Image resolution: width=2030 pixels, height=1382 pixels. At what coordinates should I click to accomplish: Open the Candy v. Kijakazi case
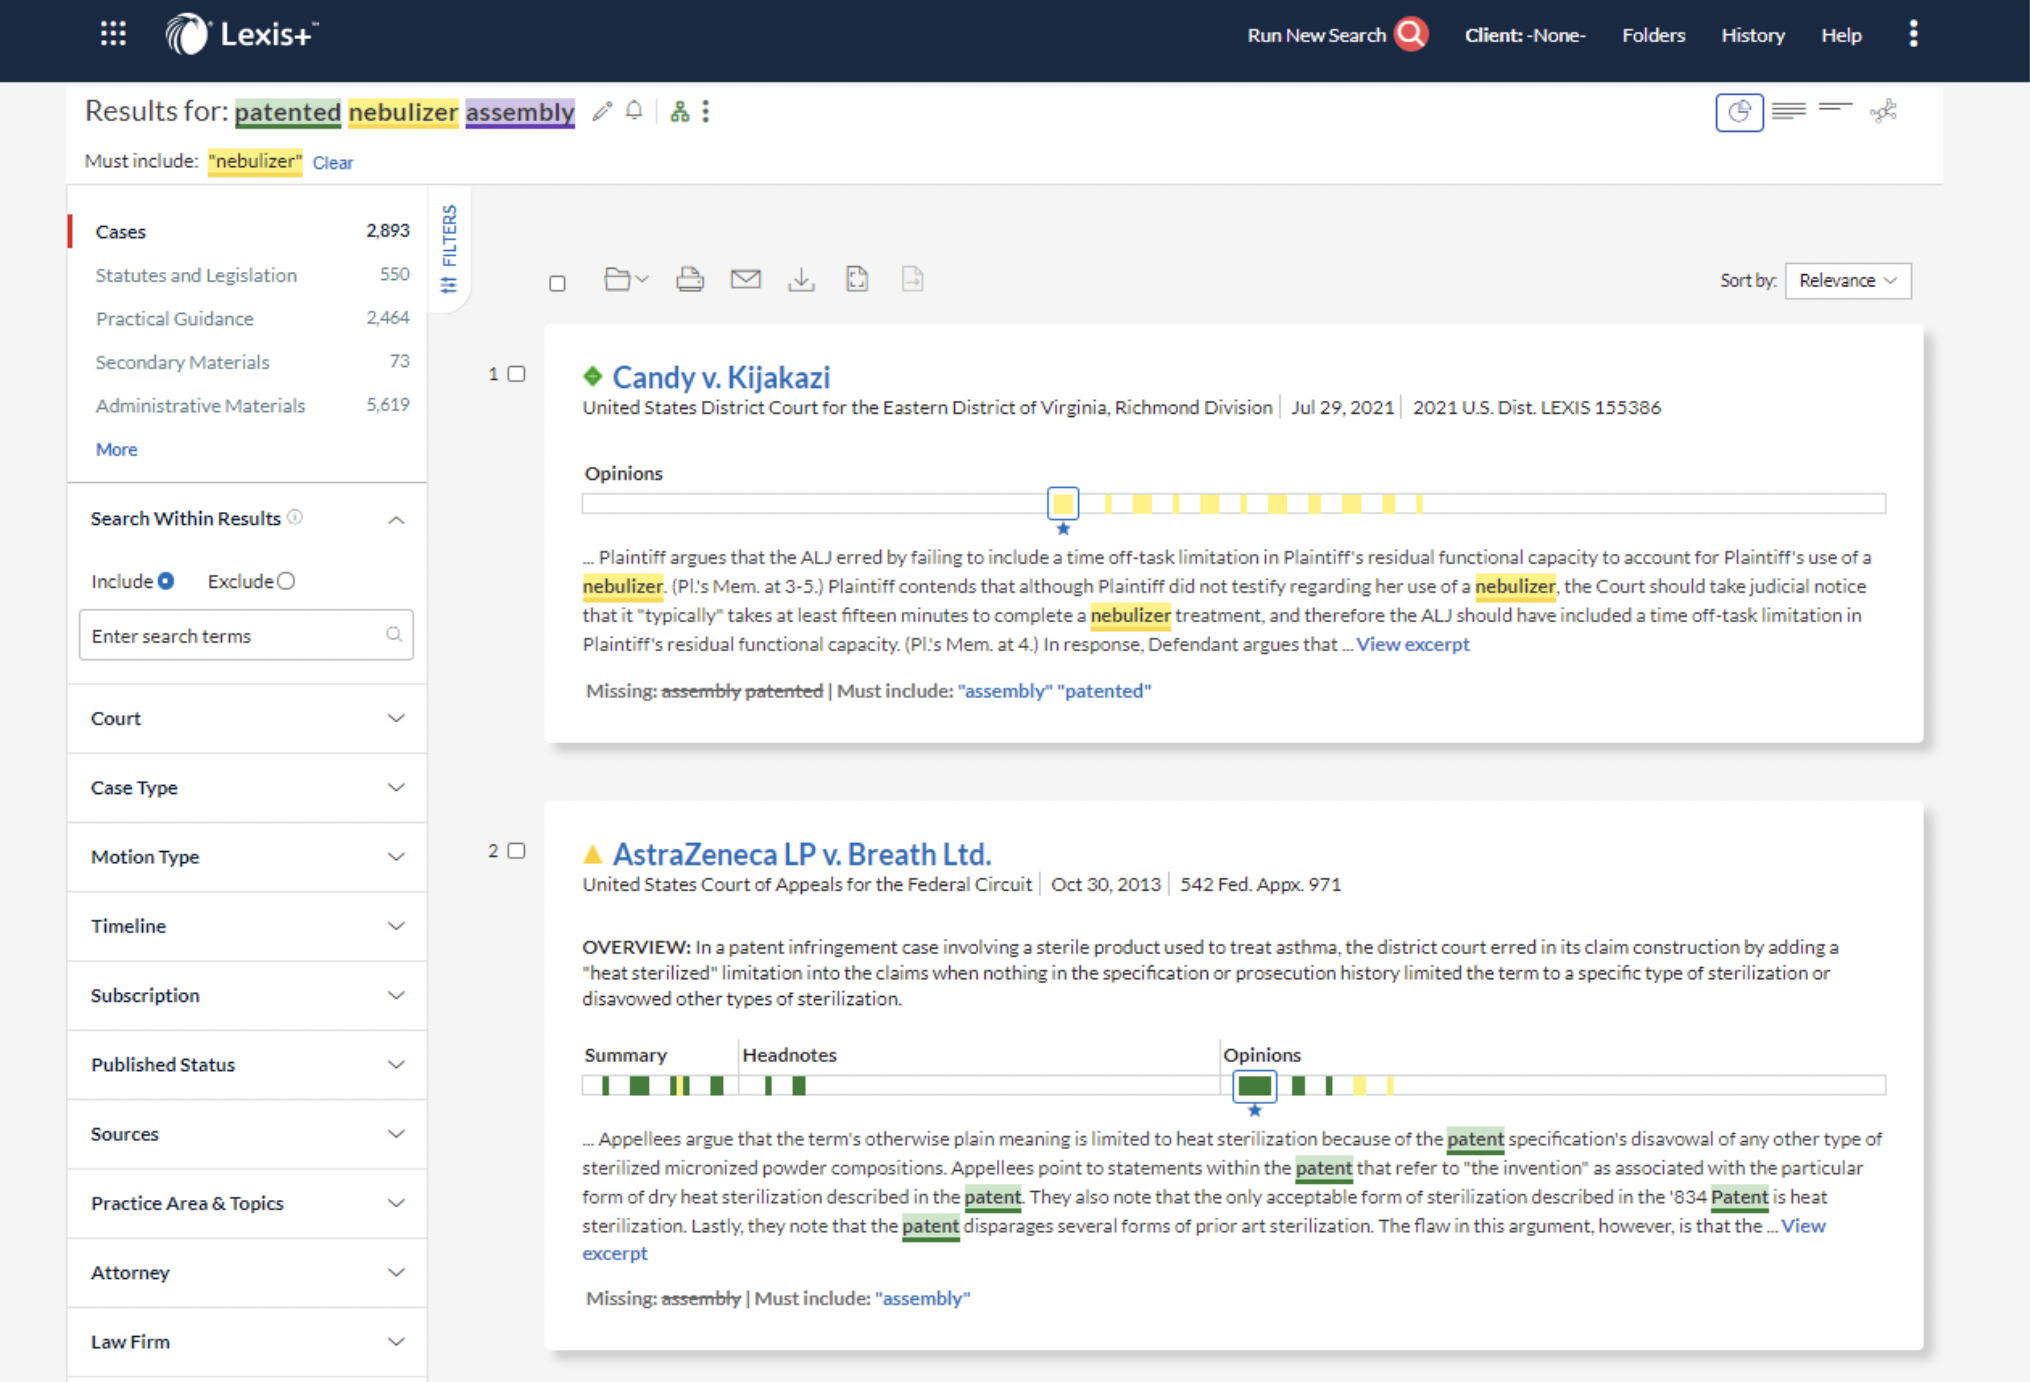pyautogui.click(x=722, y=377)
